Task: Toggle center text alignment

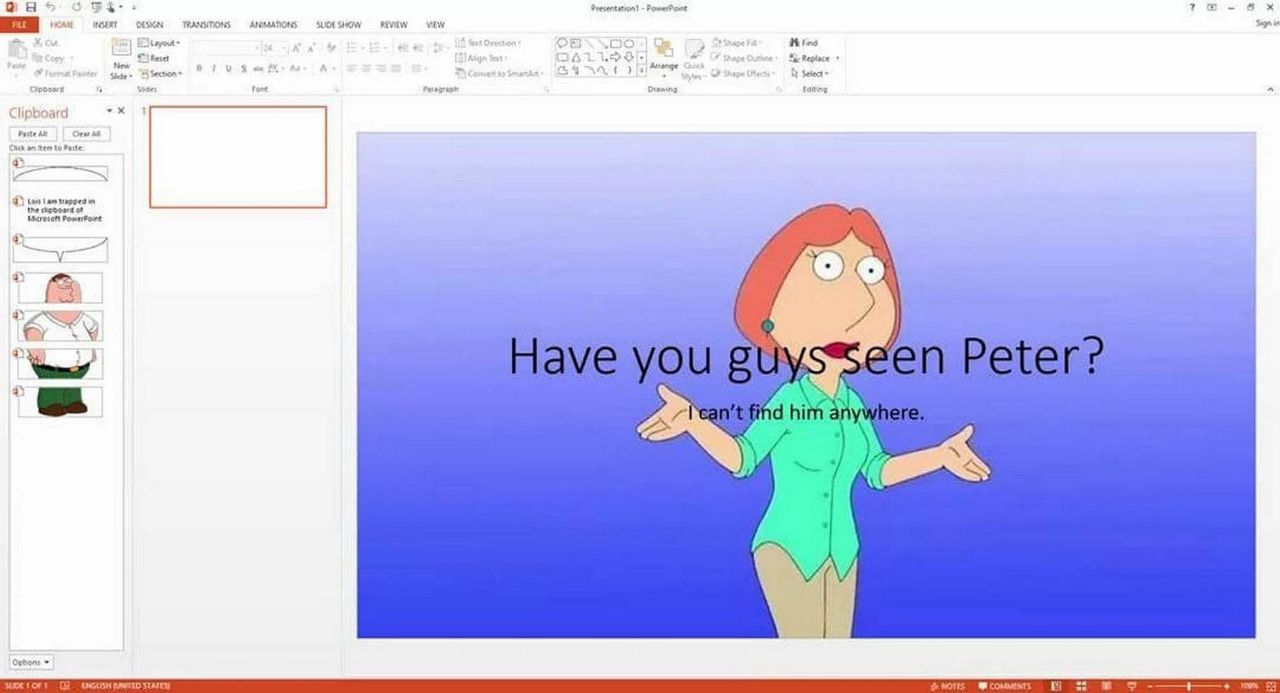Action: click(x=367, y=68)
